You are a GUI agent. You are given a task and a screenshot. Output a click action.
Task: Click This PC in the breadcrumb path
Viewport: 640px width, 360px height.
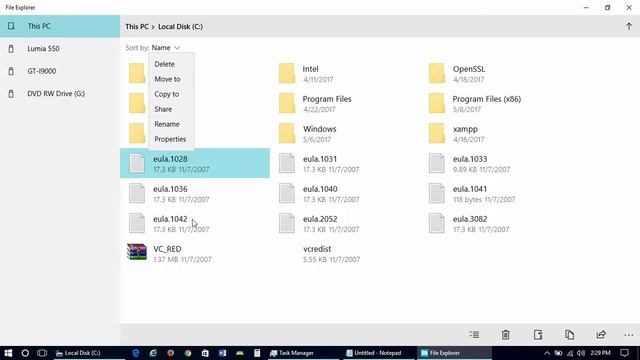[x=137, y=27]
